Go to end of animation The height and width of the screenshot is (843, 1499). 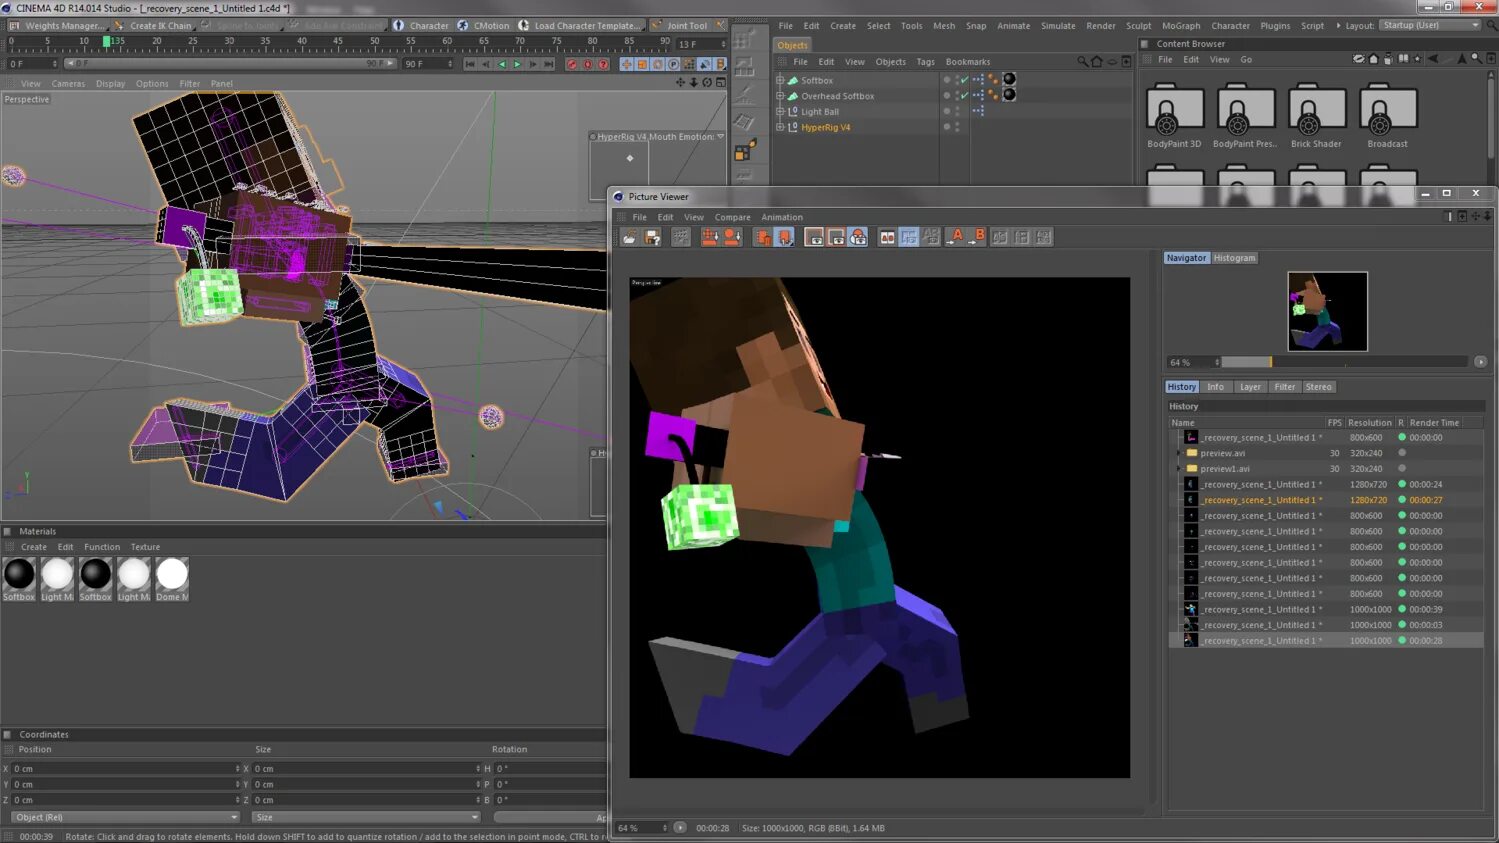pyautogui.click(x=548, y=64)
